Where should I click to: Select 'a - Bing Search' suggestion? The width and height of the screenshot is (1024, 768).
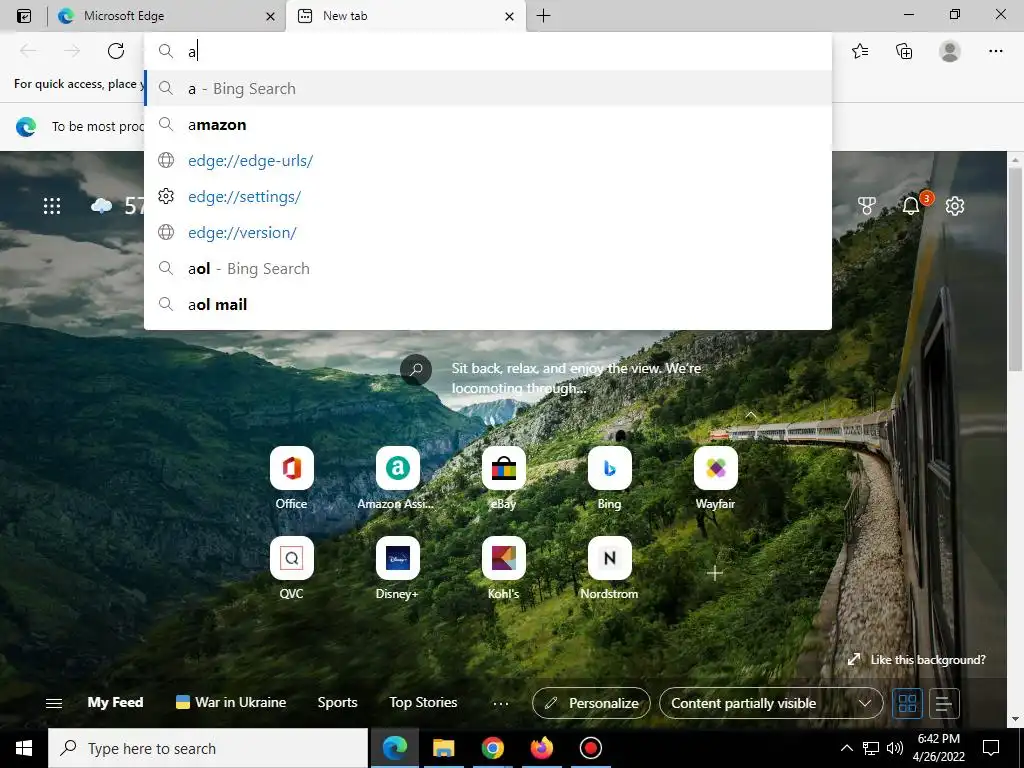[488, 88]
